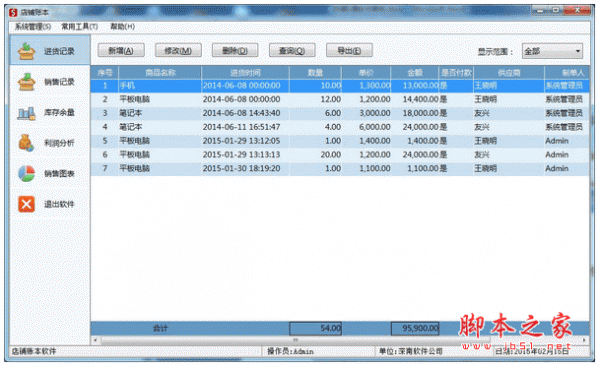This screenshot has width=600, height=367.
Task: Sort by the 单价 column header
Action: (x=366, y=72)
